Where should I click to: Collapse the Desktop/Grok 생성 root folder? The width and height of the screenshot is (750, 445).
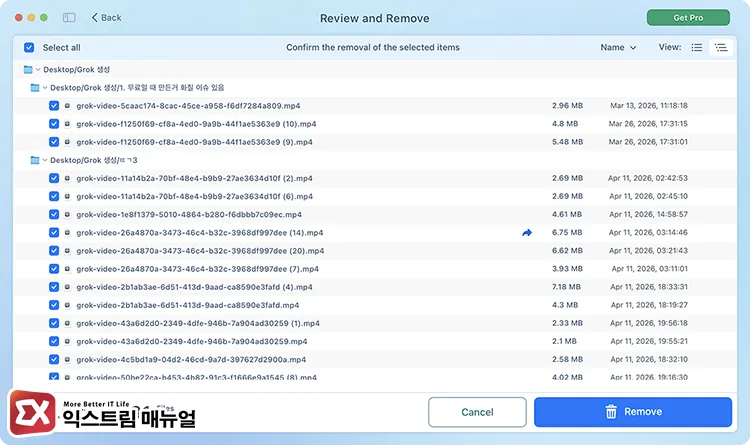coord(38,70)
